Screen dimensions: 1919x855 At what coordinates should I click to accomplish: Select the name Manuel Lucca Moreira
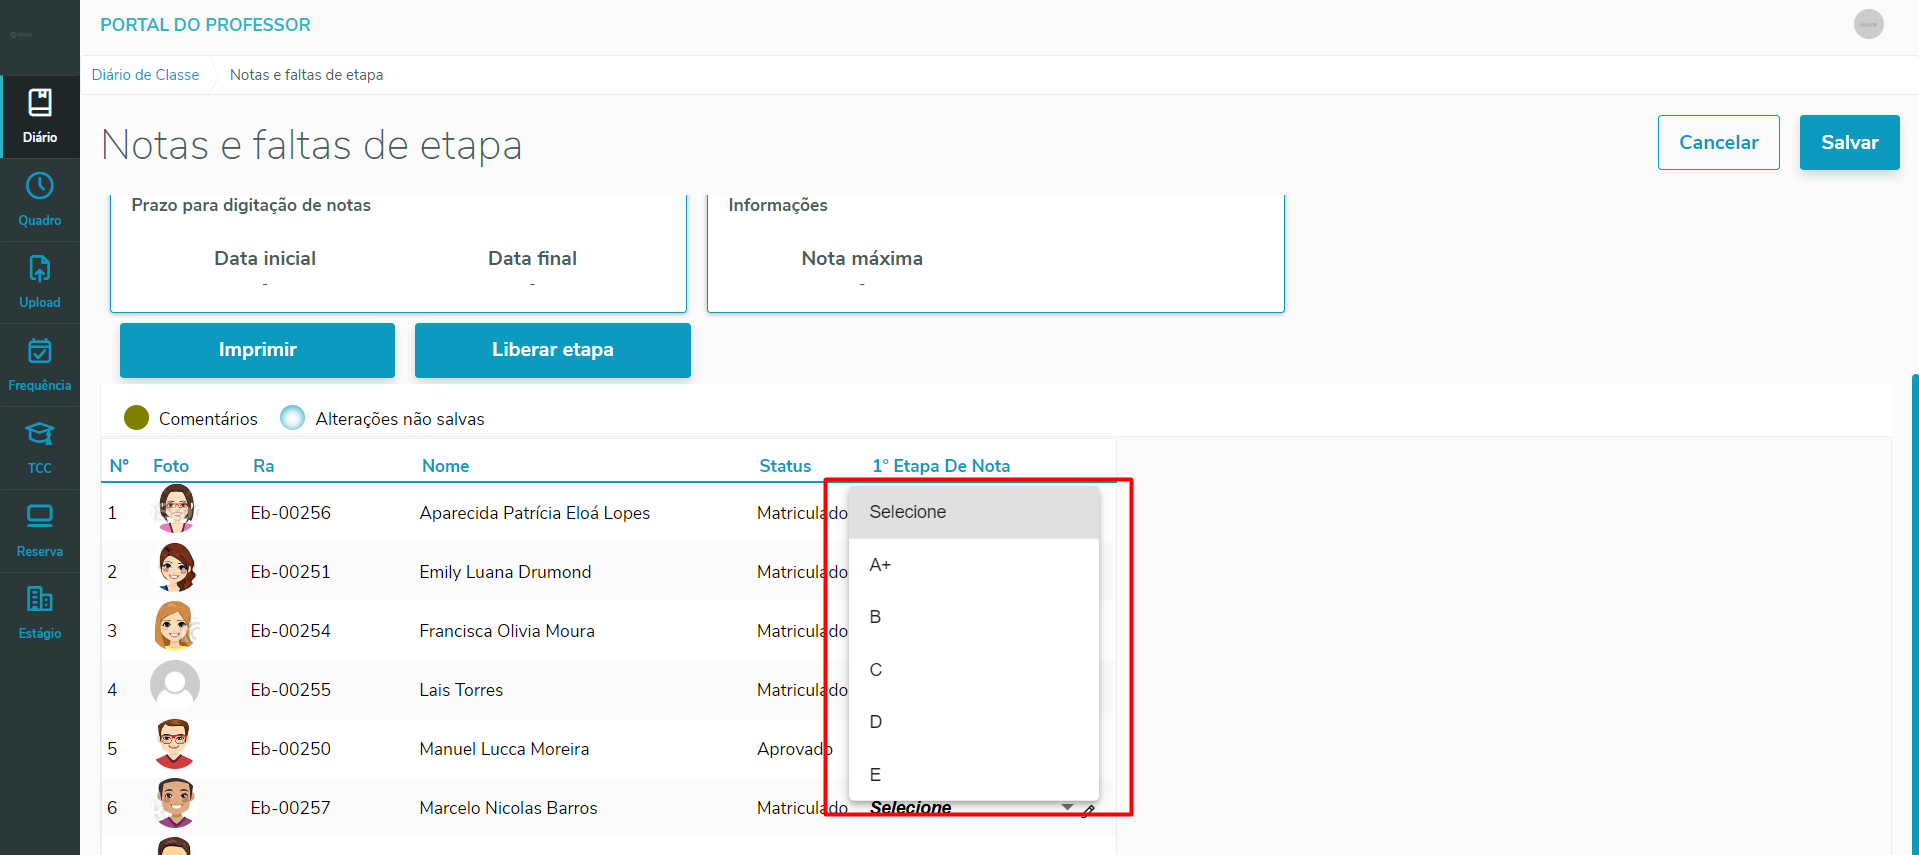tap(504, 749)
